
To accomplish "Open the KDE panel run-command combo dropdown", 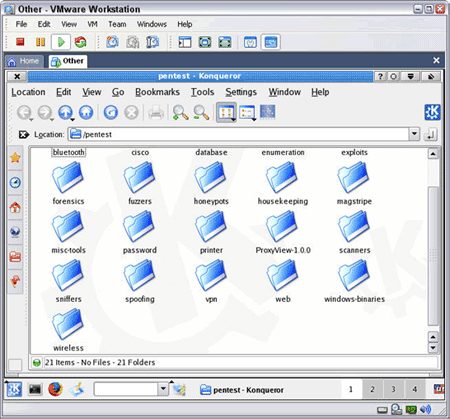I will tap(163, 389).
